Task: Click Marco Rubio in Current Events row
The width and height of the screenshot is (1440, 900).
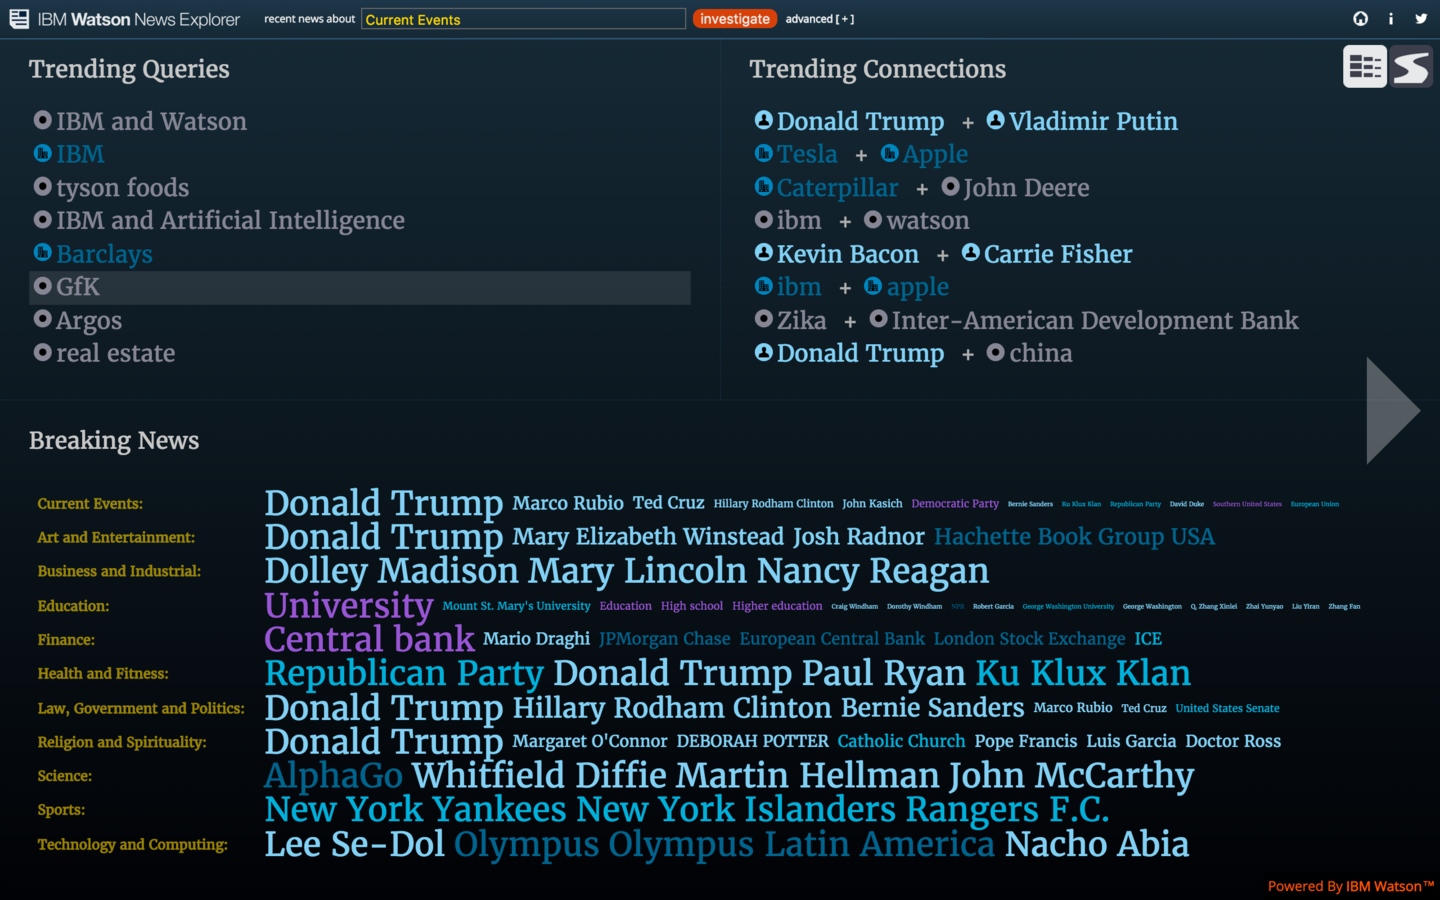Action: (x=568, y=503)
